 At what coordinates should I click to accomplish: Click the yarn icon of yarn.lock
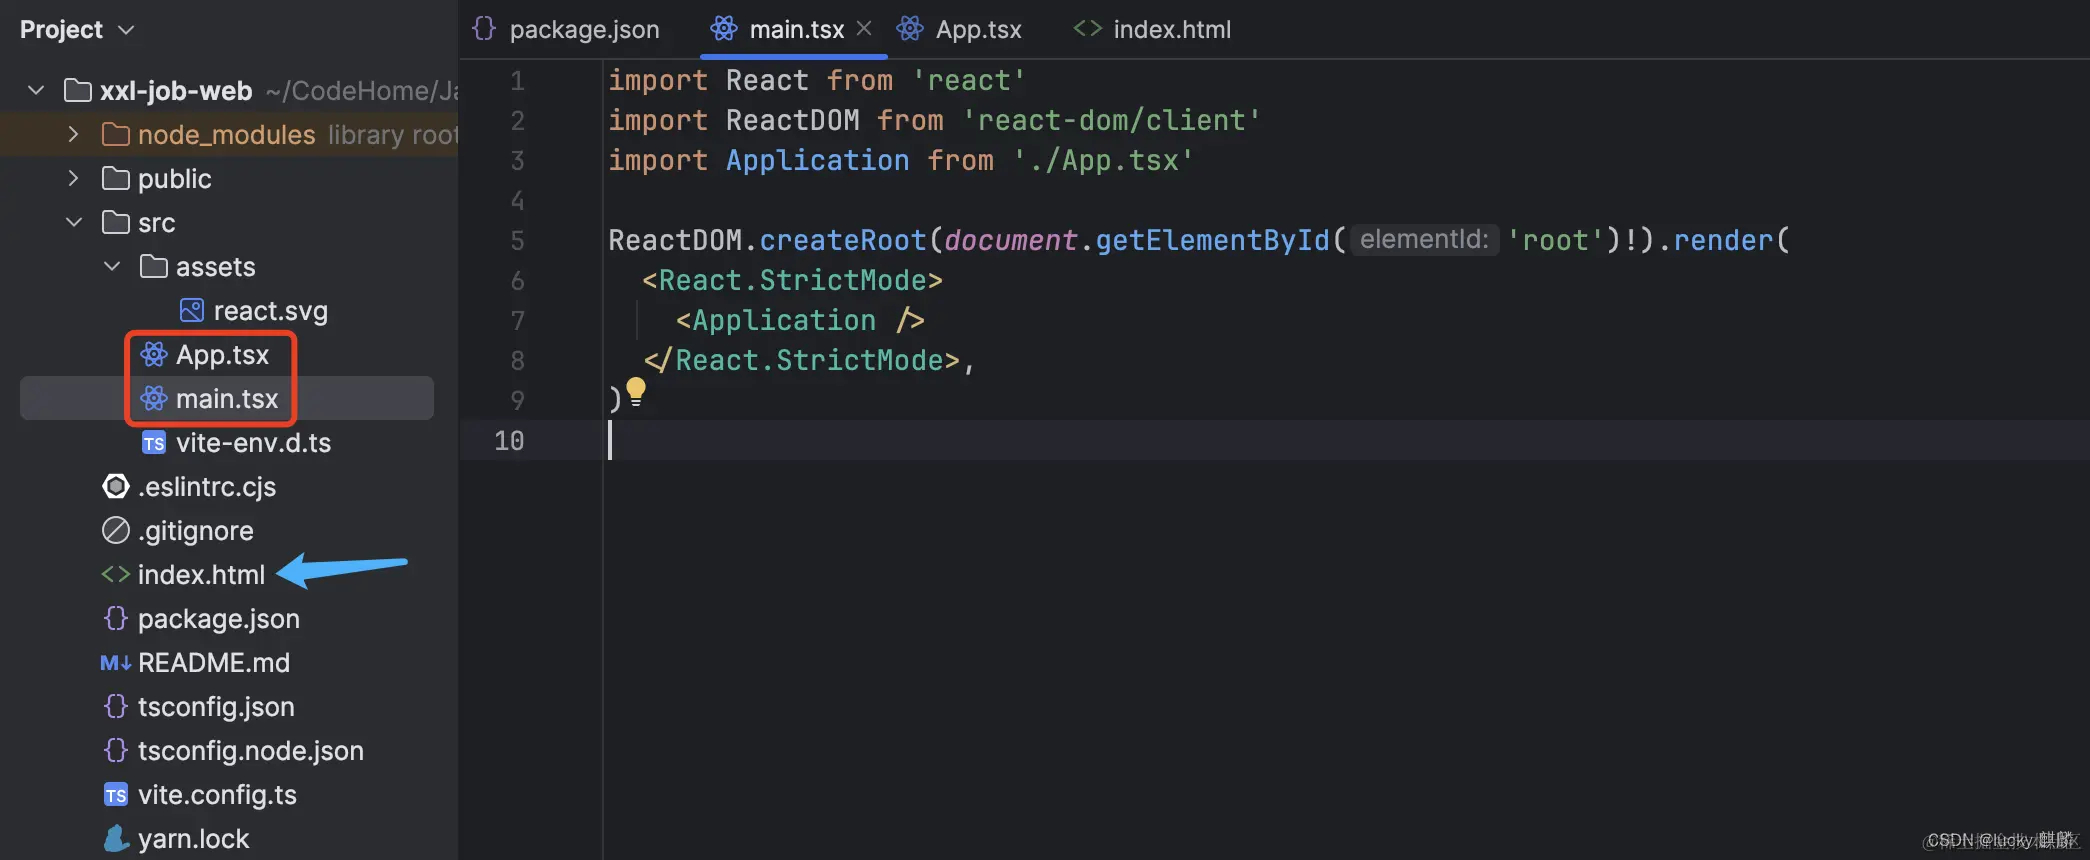click(x=116, y=838)
